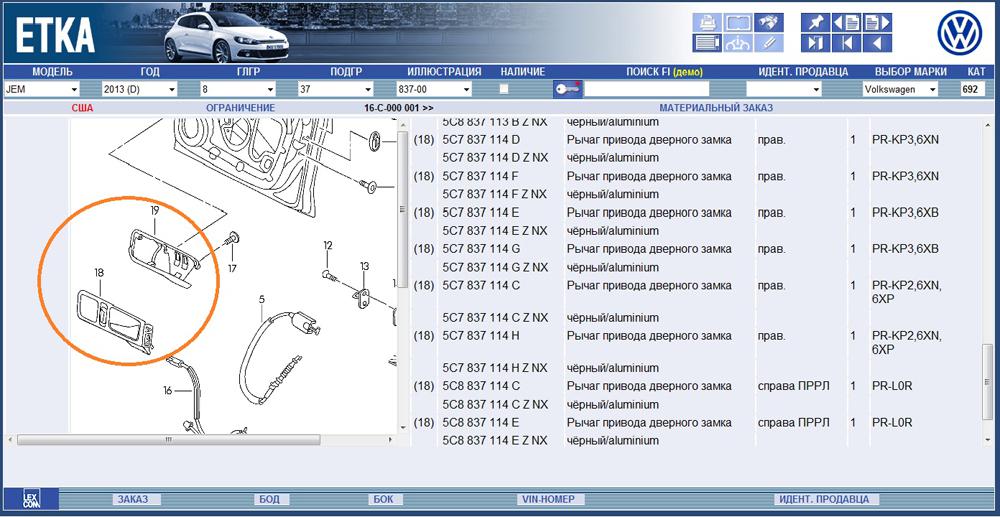This screenshot has width=1000, height=517.
Task: Click the pushpin icon
Action: coord(815,23)
